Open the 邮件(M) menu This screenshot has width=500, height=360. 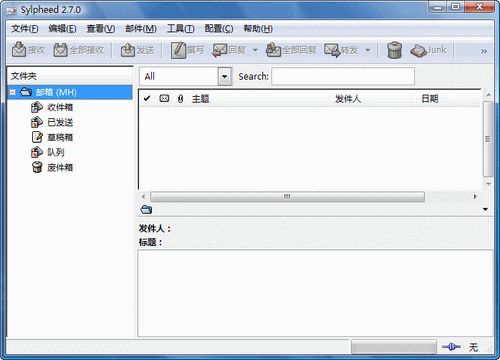[x=141, y=29]
